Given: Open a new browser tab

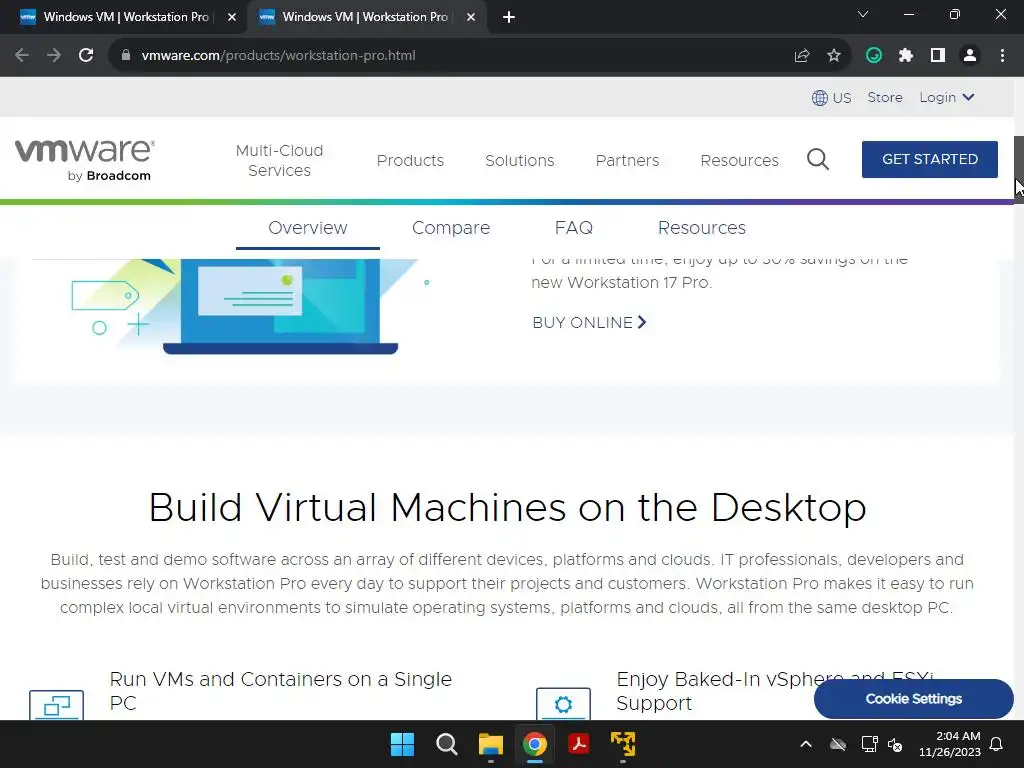Looking at the screenshot, I should pyautogui.click(x=509, y=18).
